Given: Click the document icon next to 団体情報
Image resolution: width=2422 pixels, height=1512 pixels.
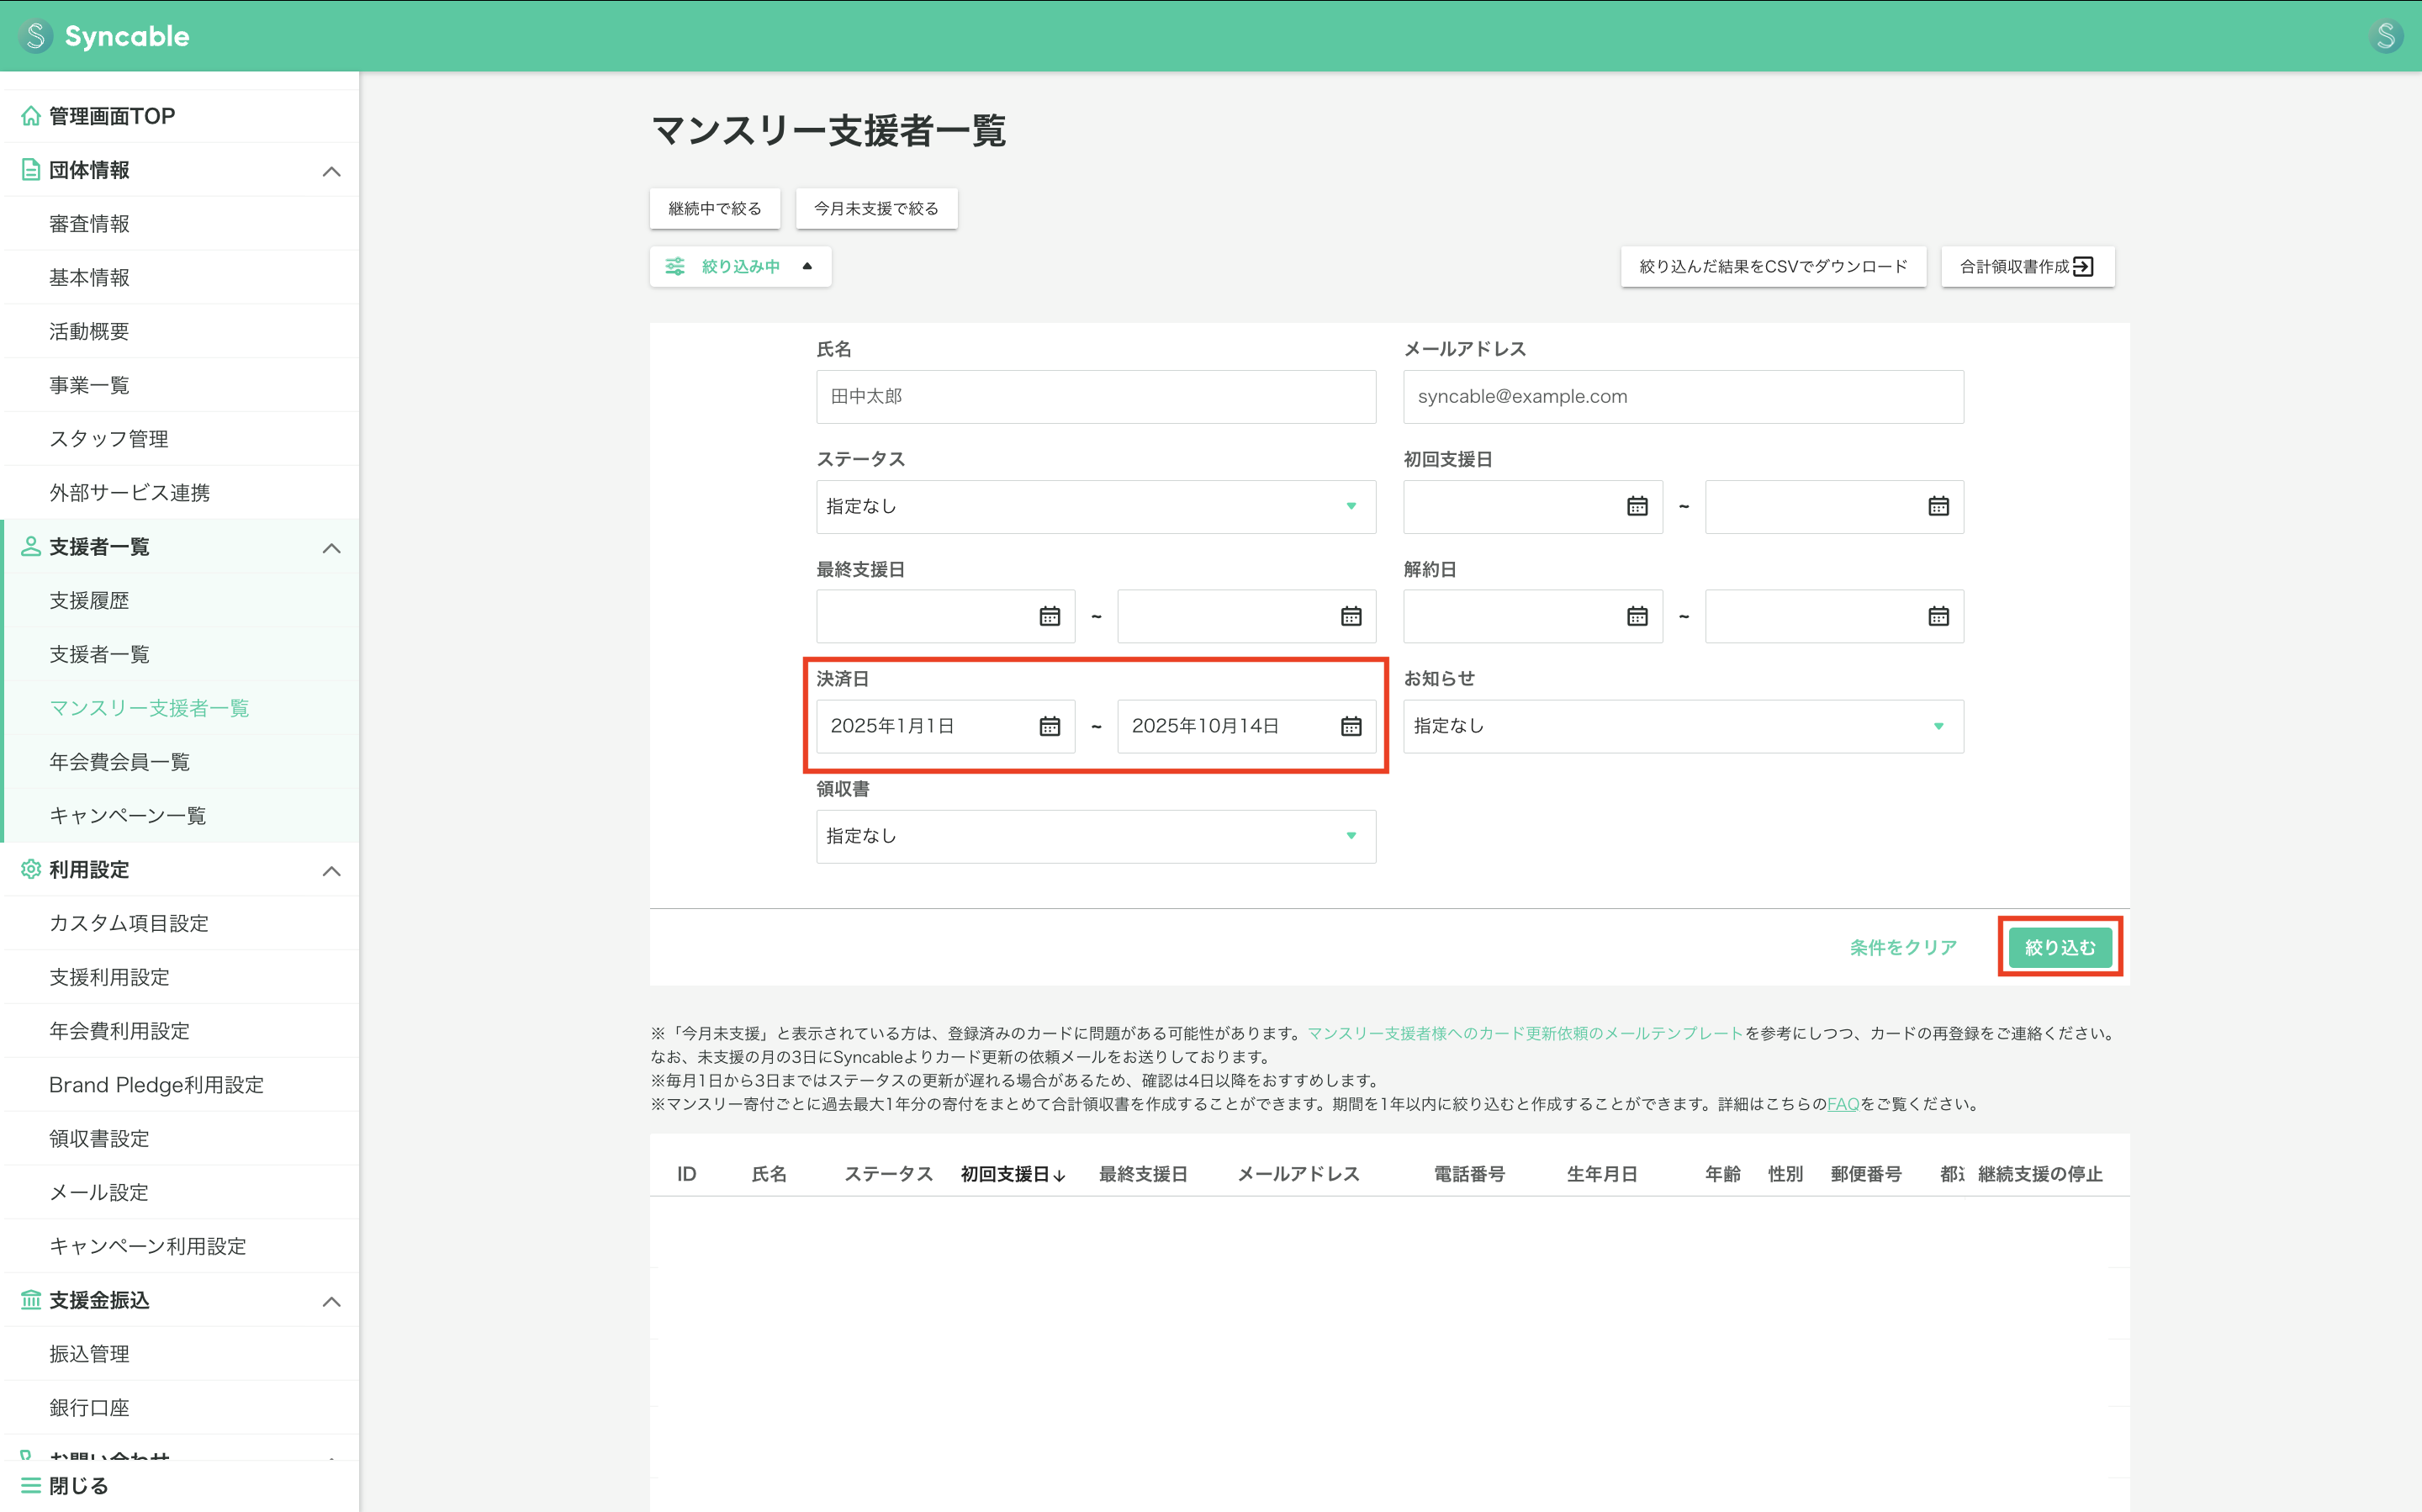Looking at the screenshot, I should tap(30, 170).
